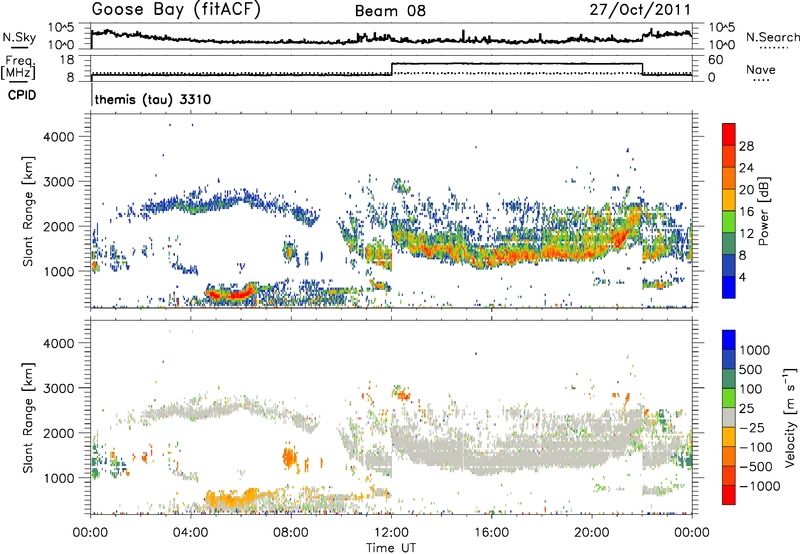This screenshot has height=554, width=800.
Task: Click the '16' value on the power scale
Action: coord(746,212)
